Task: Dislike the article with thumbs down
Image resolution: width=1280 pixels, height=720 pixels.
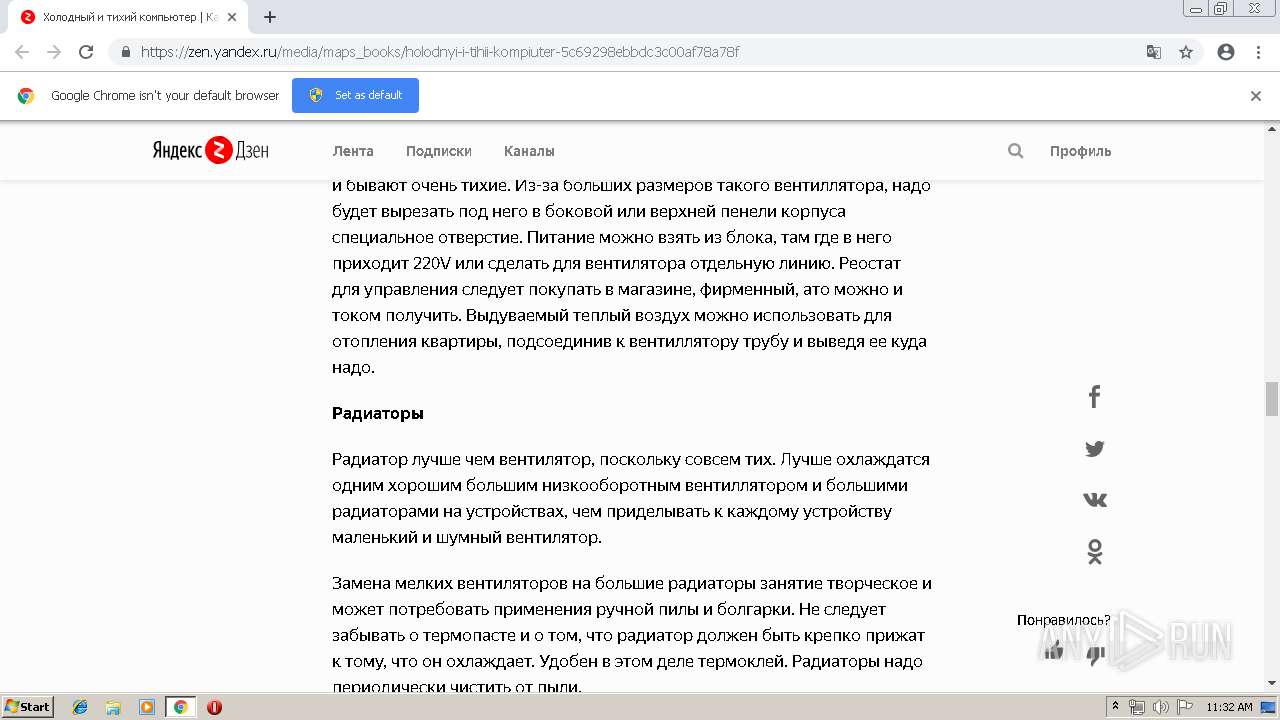Action: point(1096,655)
